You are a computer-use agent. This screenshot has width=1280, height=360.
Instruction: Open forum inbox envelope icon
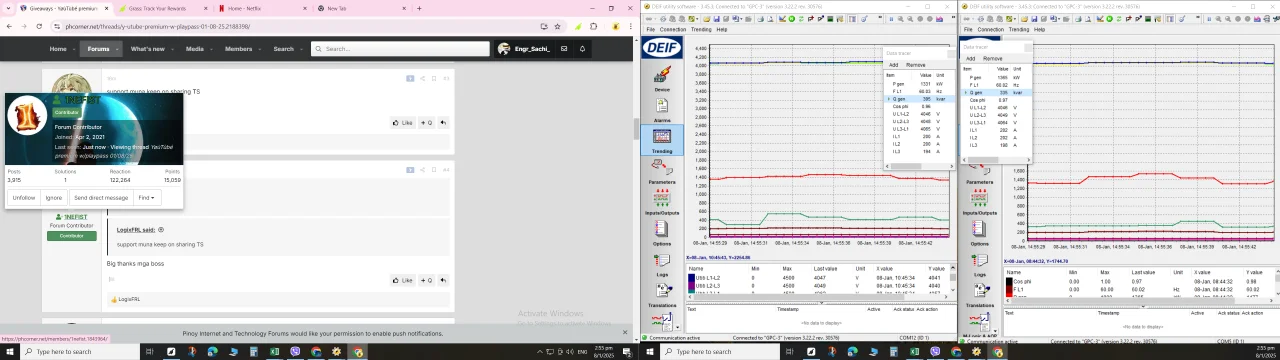(564, 48)
